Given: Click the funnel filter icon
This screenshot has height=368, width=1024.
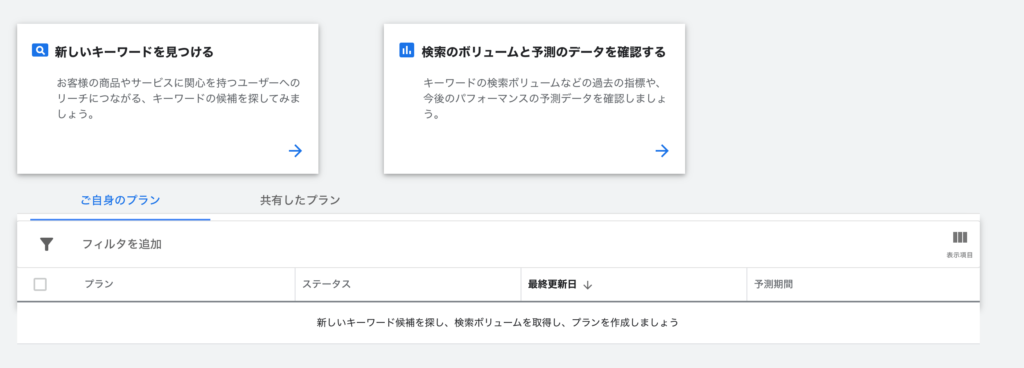Looking at the screenshot, I should 46,245.
